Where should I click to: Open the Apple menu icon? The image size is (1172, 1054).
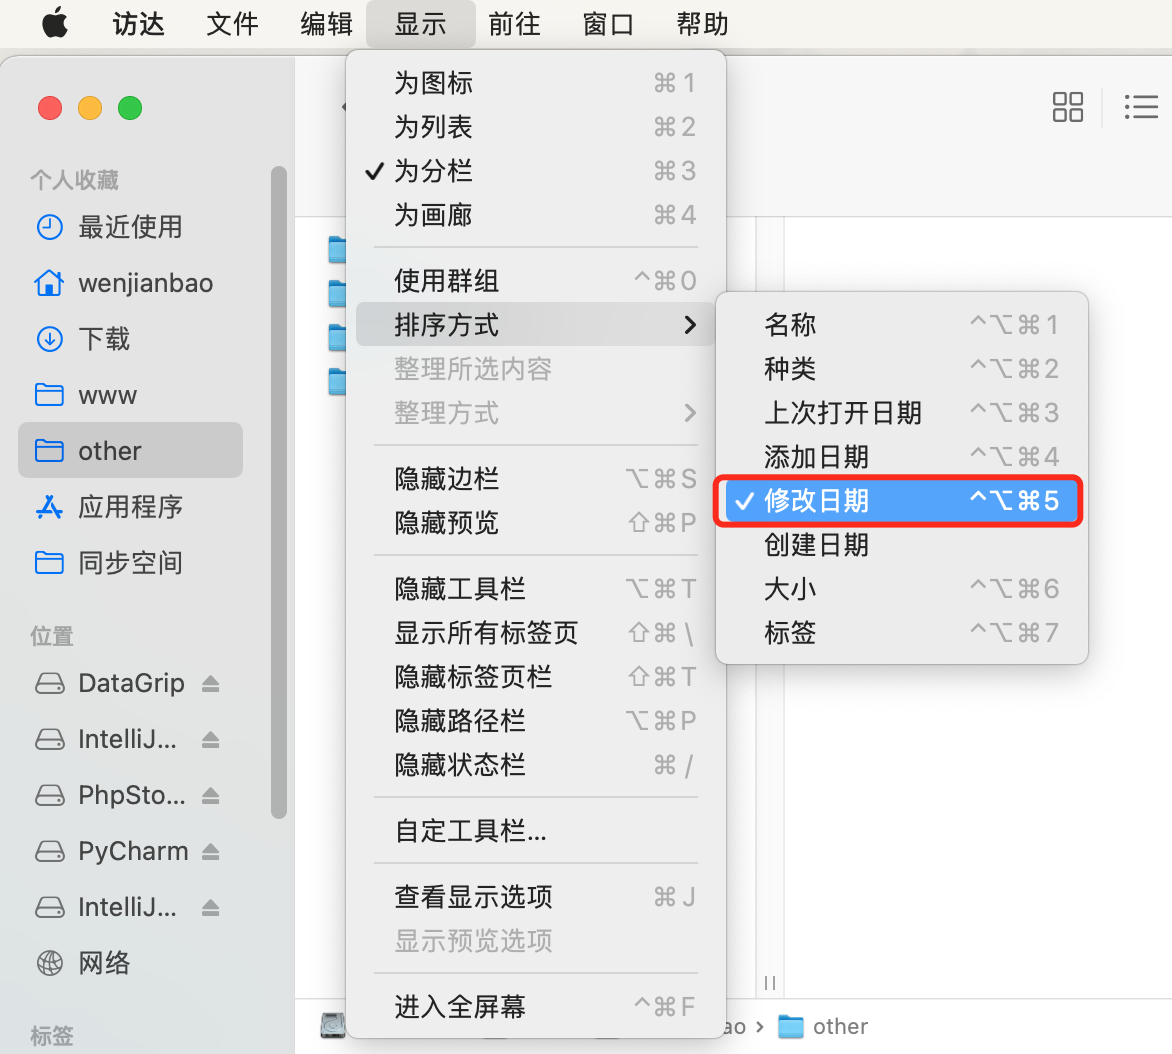click(55, 24)
